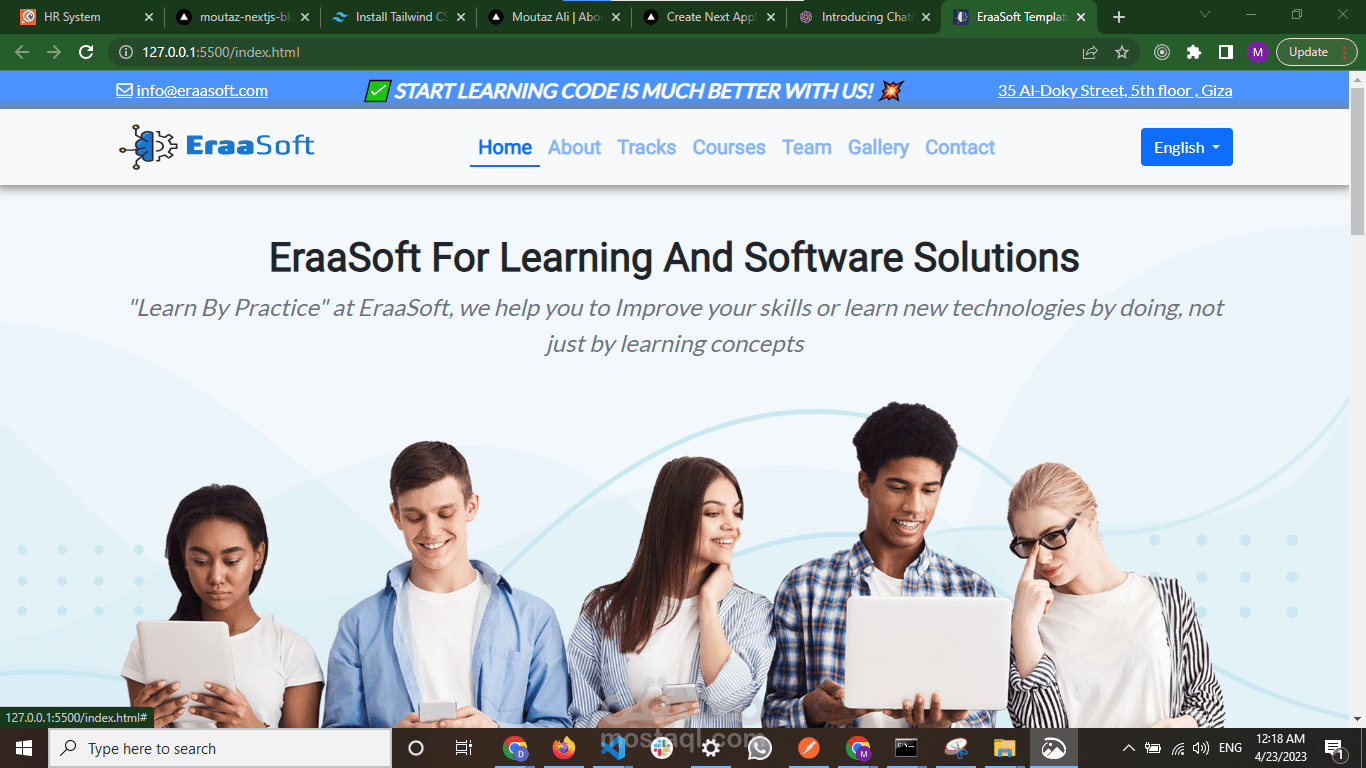The image size is (1366, 768).
Task: Open the Extensions puzzle icon
Action: tap(1193, 52)
